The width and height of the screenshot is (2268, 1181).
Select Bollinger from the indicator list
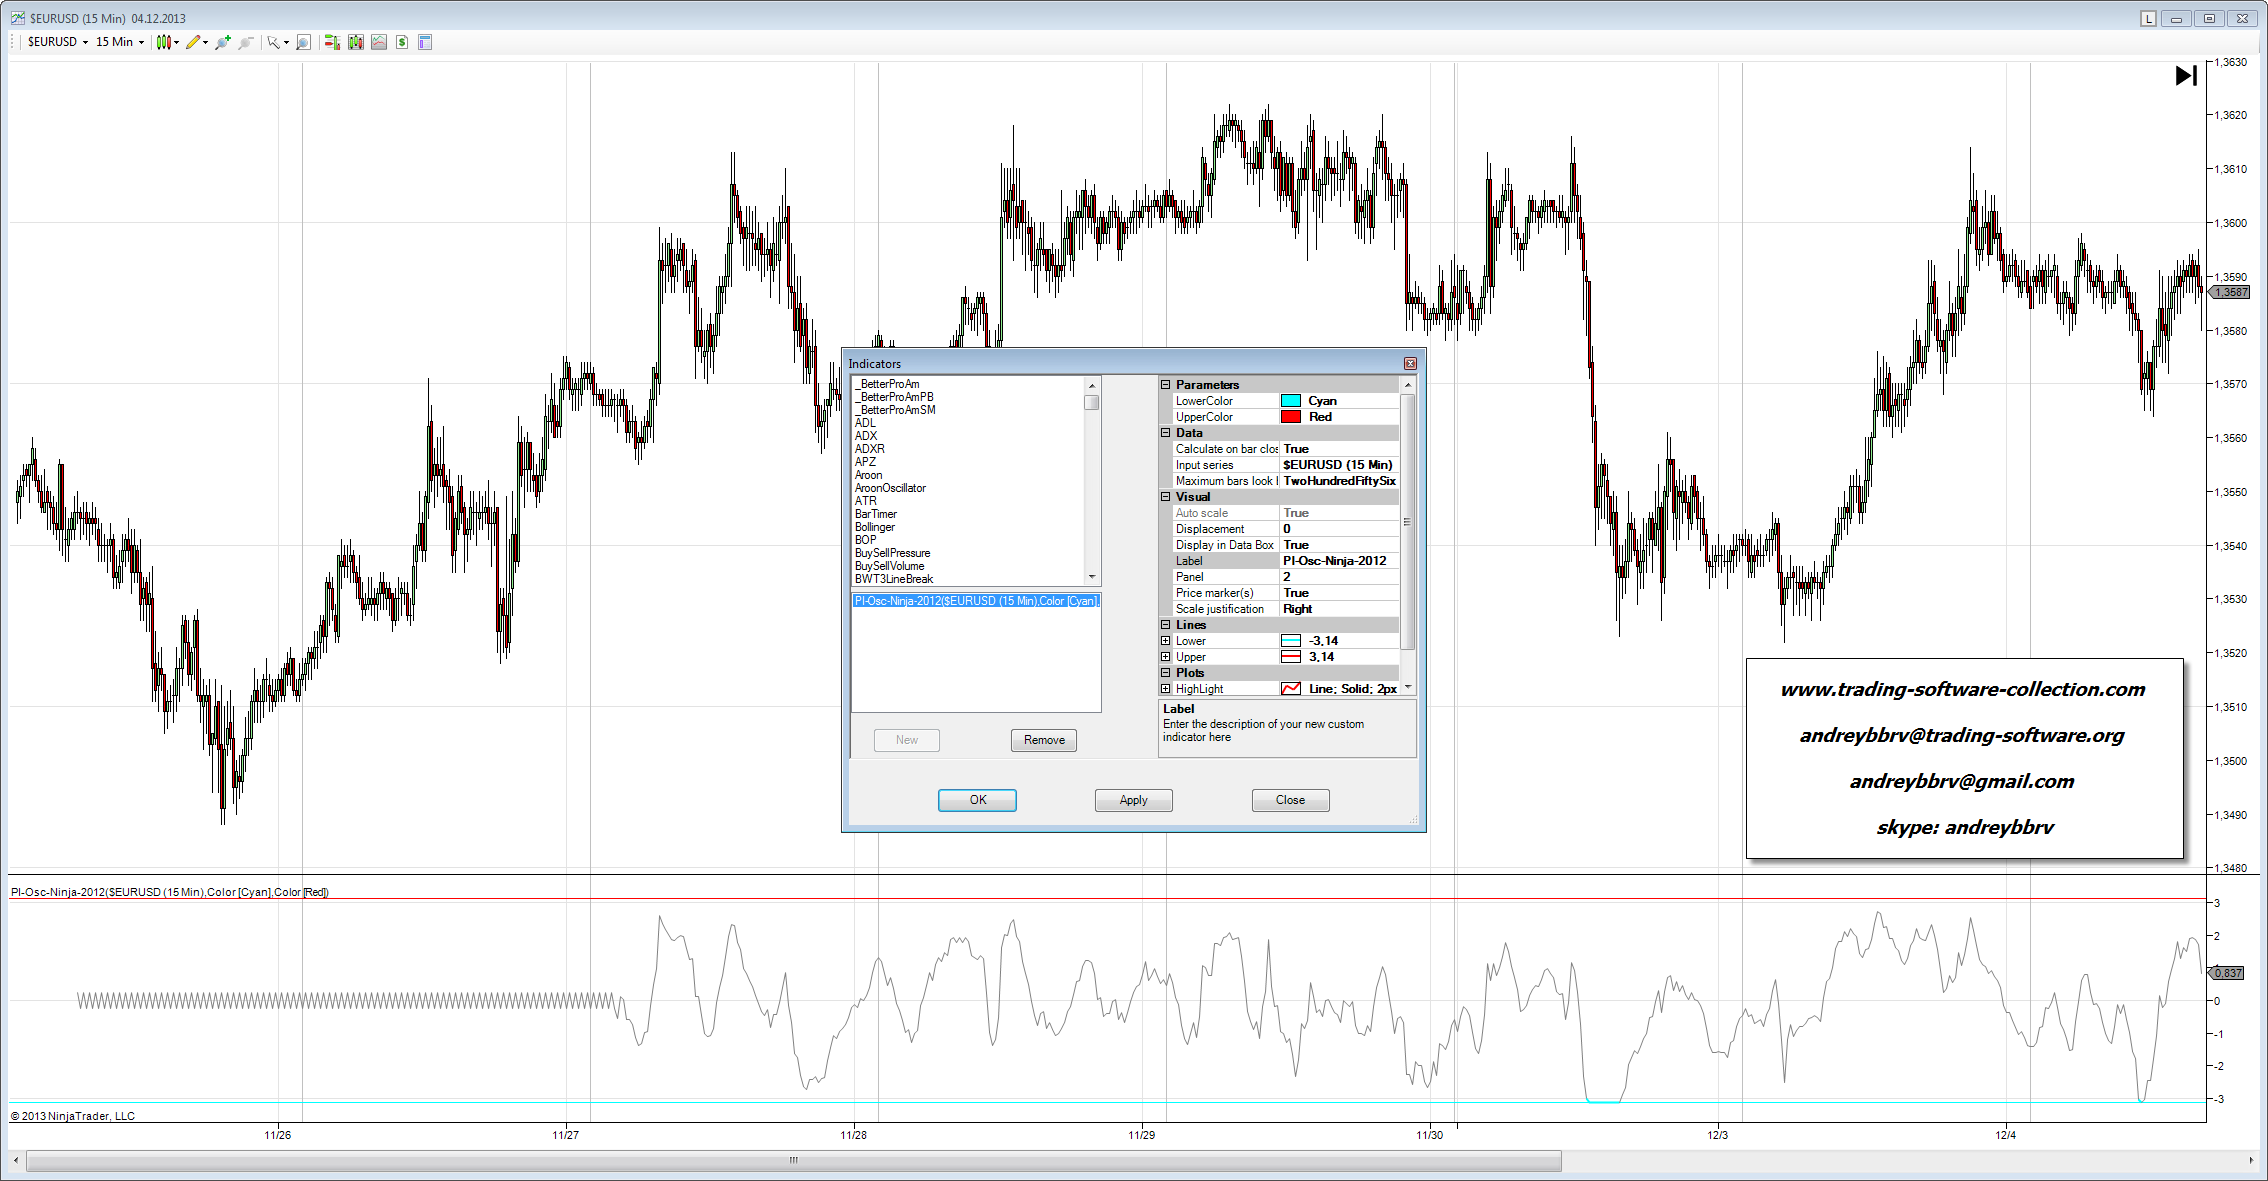(x=875, y=527)
